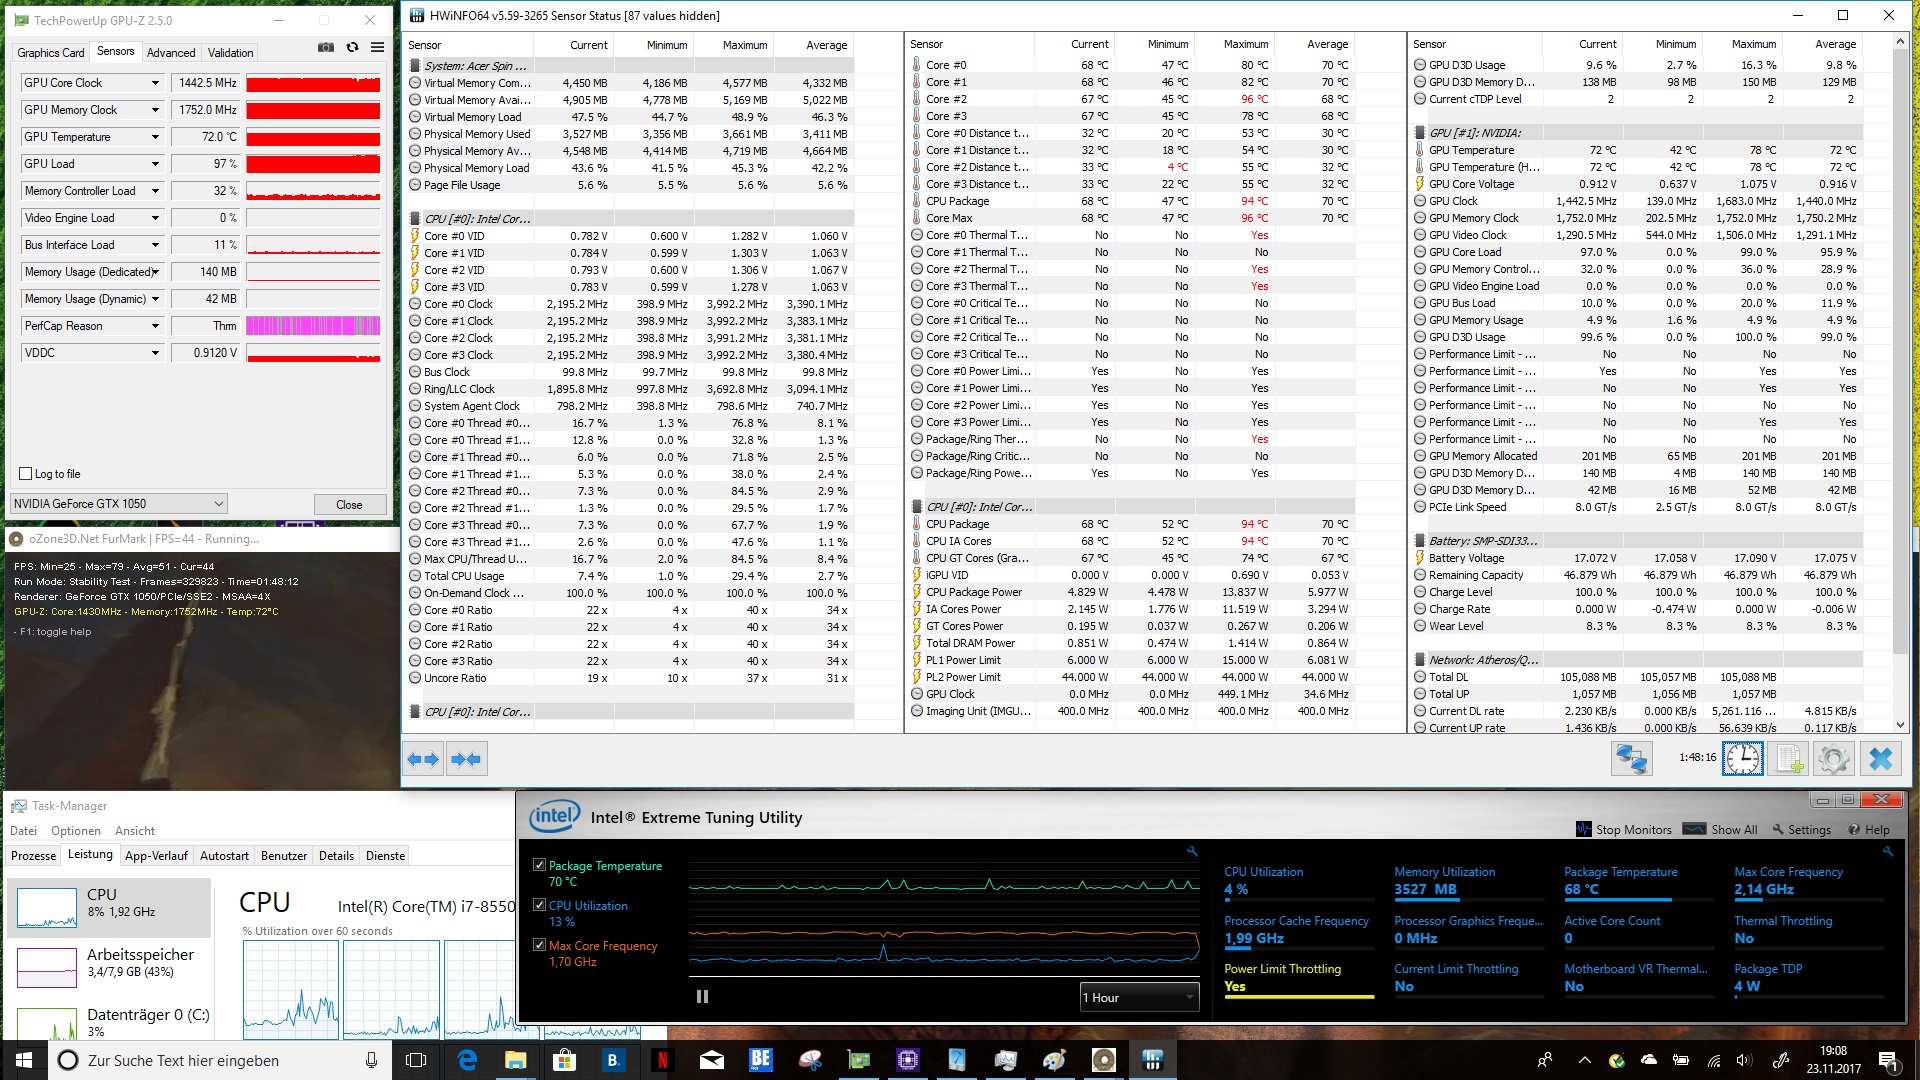Open the GPU Memory Clock dropdown in GPU-Z

pos(155,110)
